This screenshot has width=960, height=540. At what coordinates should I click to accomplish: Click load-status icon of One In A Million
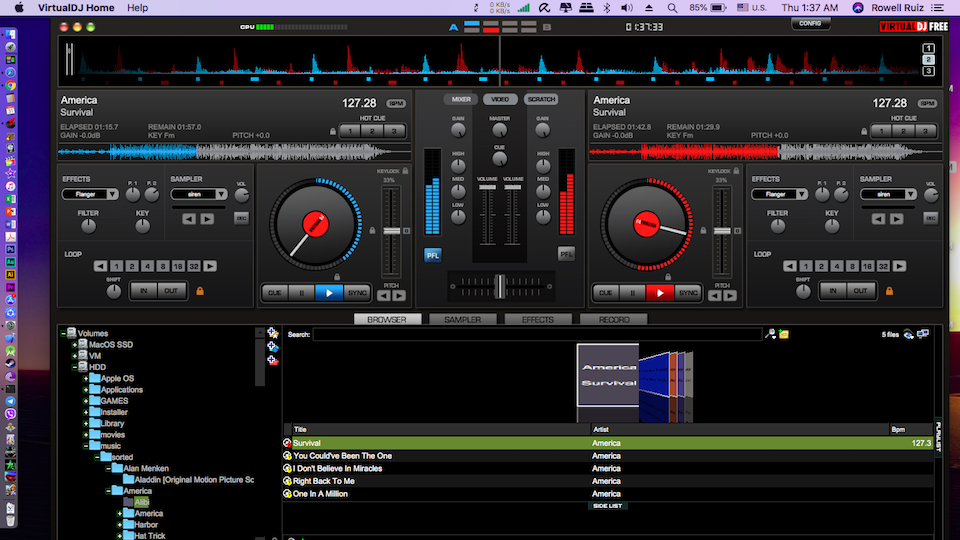tap(287, 493)
